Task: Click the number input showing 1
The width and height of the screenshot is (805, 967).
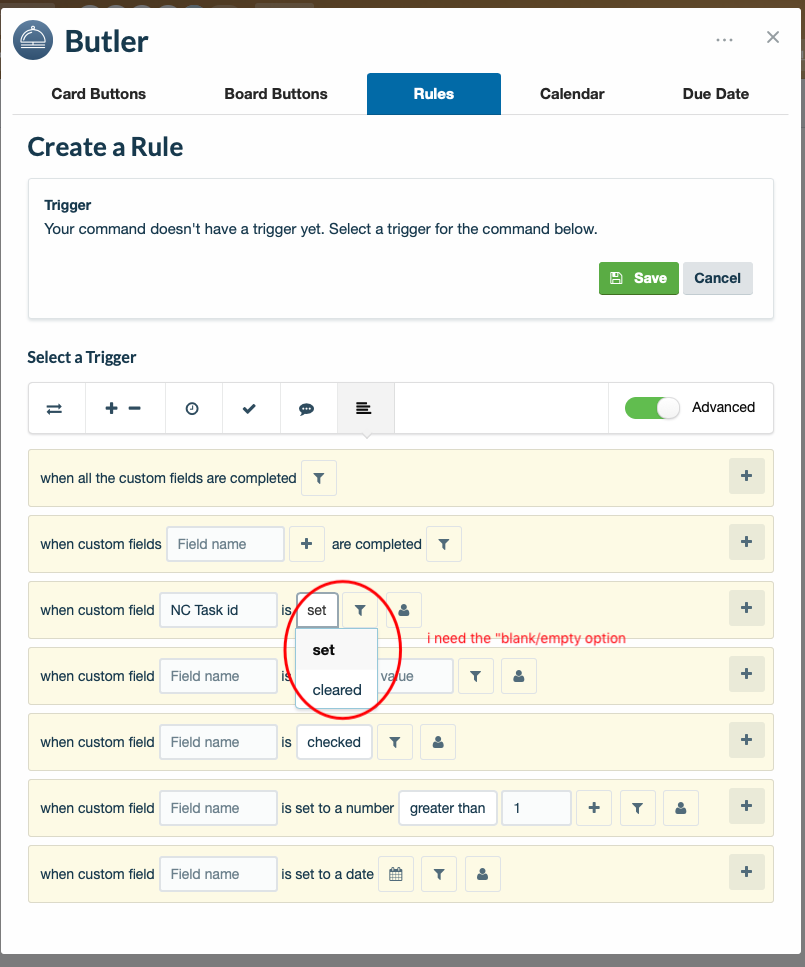Action: [x=537, y=808]
